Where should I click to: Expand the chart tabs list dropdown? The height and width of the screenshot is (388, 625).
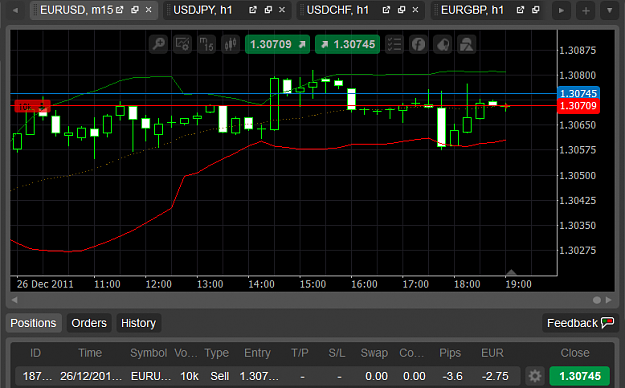609,11
